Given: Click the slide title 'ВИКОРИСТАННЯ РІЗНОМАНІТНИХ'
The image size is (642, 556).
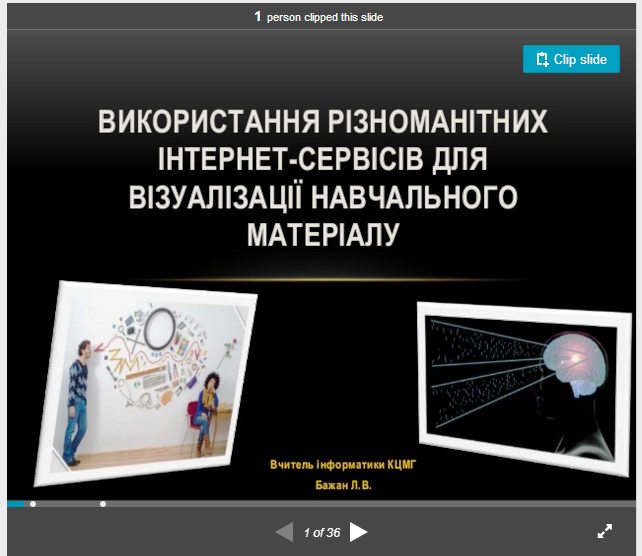Looking at the screenshot, I should click(x=323, y=122).
